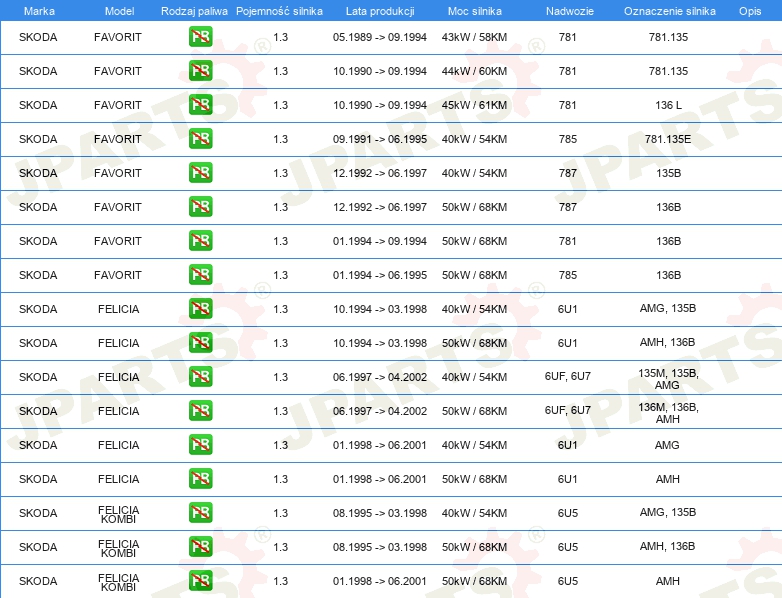Click fuel icon in Felicia Kombi 40kW / 54KM row
The height and width of the screenshot is (598, 782).
point(200,512)
